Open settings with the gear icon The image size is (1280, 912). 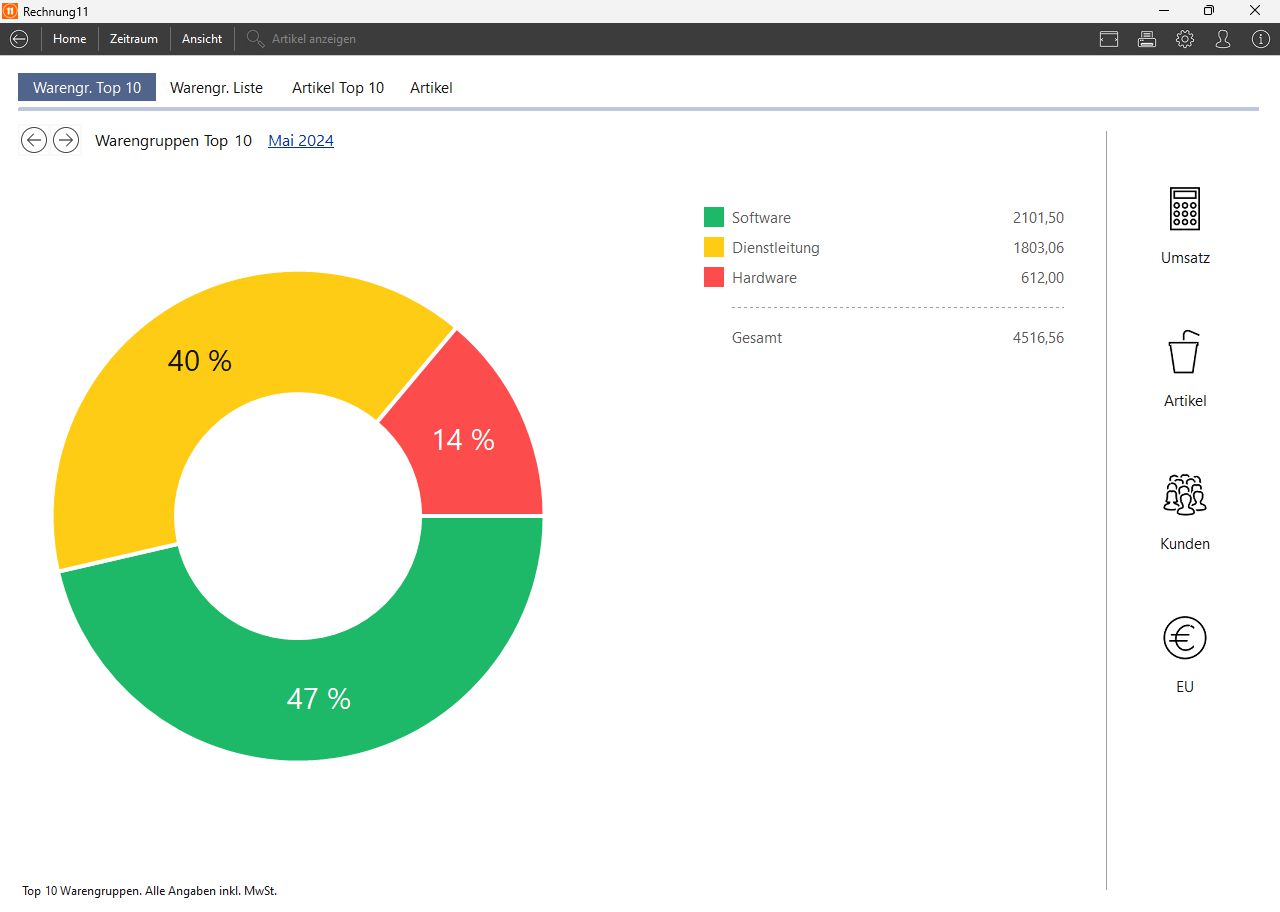click(1185, 39)
